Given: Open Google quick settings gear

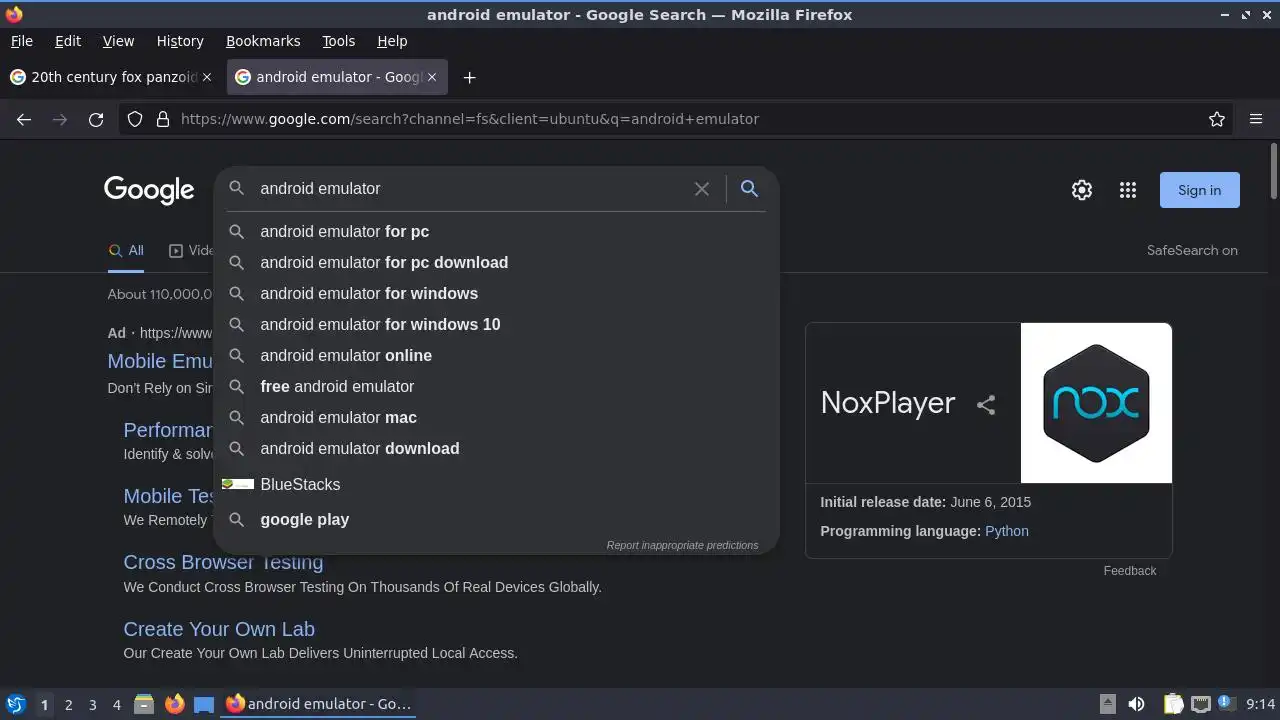Looking at the screenshot, I should pyautogui.click(x=1082, y=190).
